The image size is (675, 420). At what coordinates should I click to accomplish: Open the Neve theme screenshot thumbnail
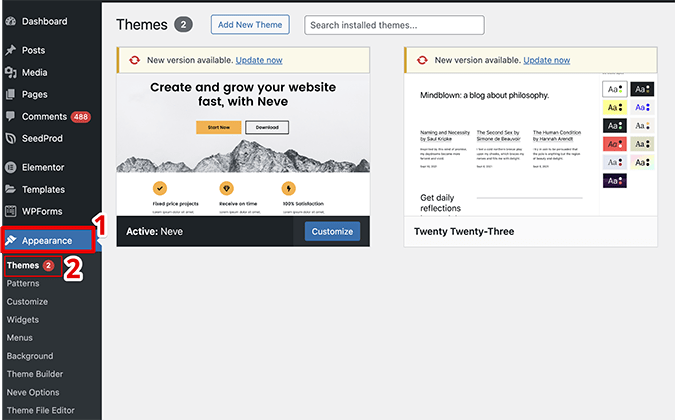243,145
